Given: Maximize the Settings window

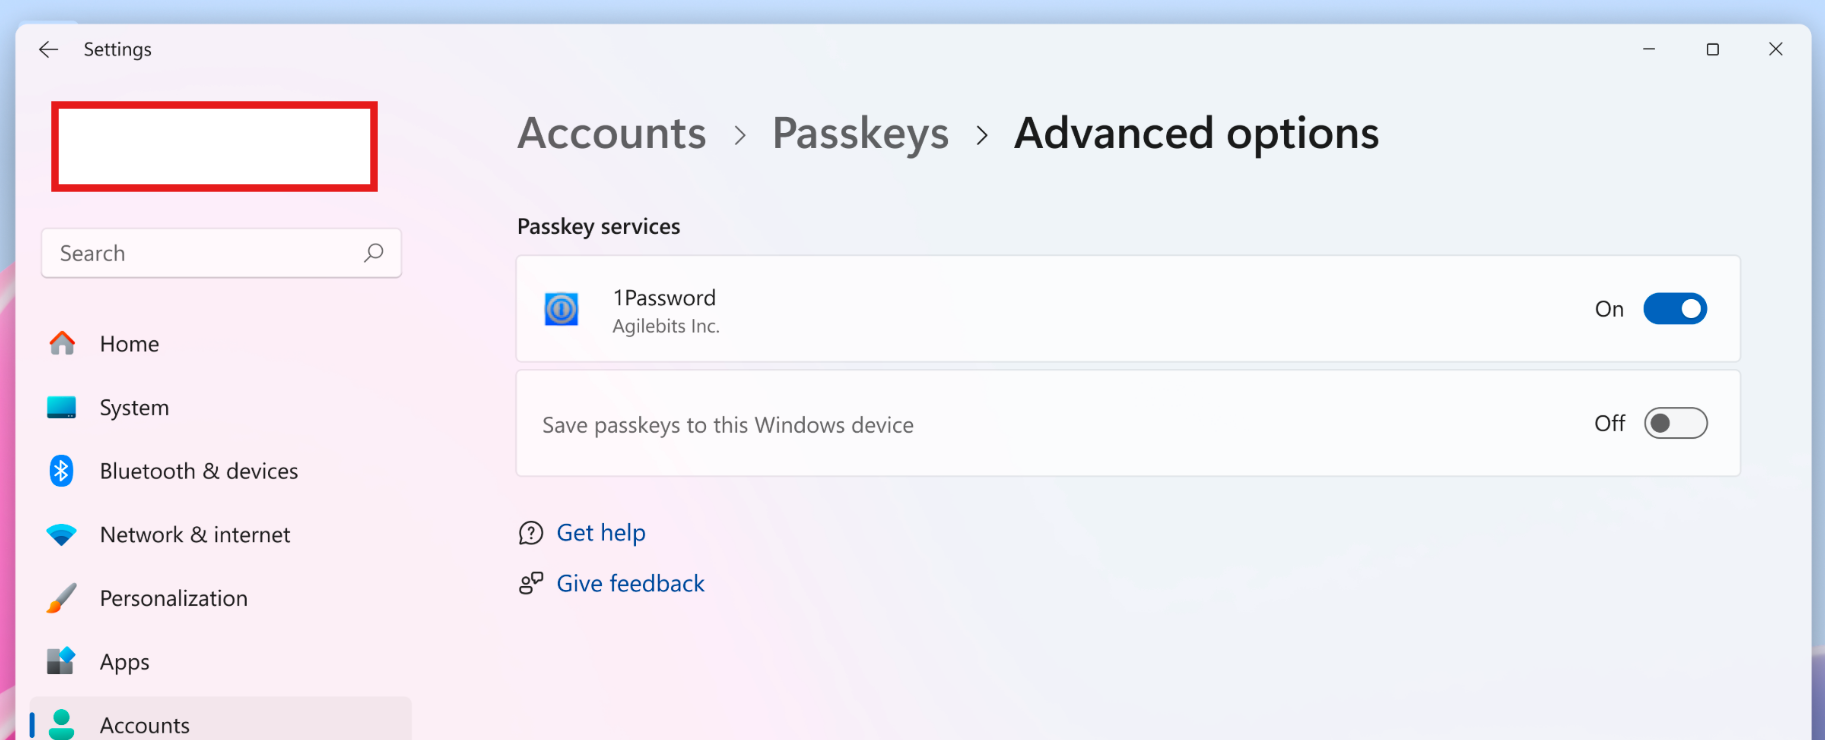Looking at the screenshot, I should 1712,49.
